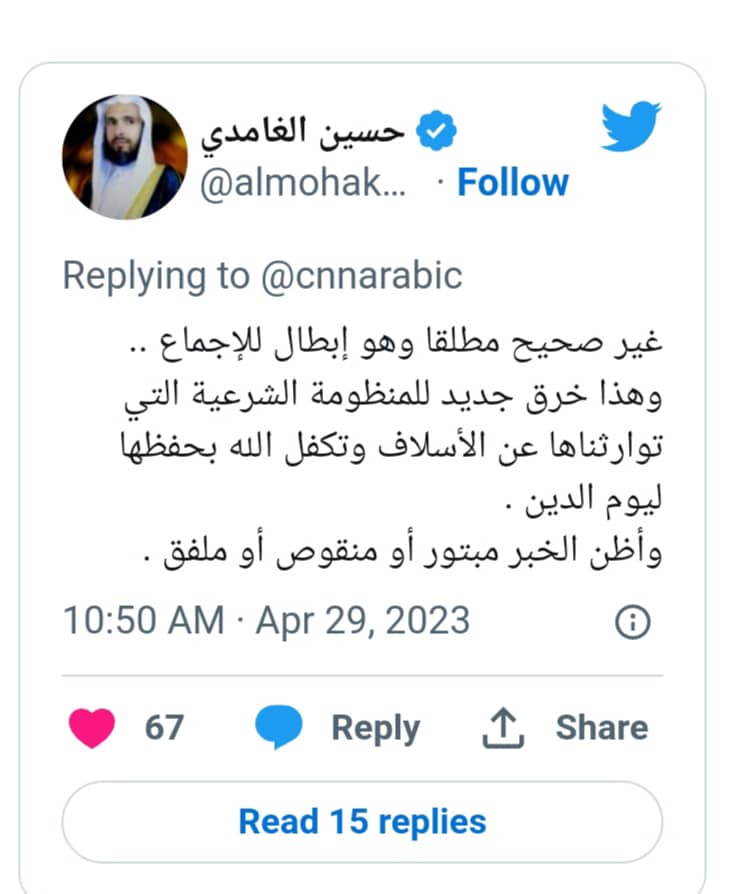
Task: Open the @almohak... handle link
Action: (x=303, y=184)
